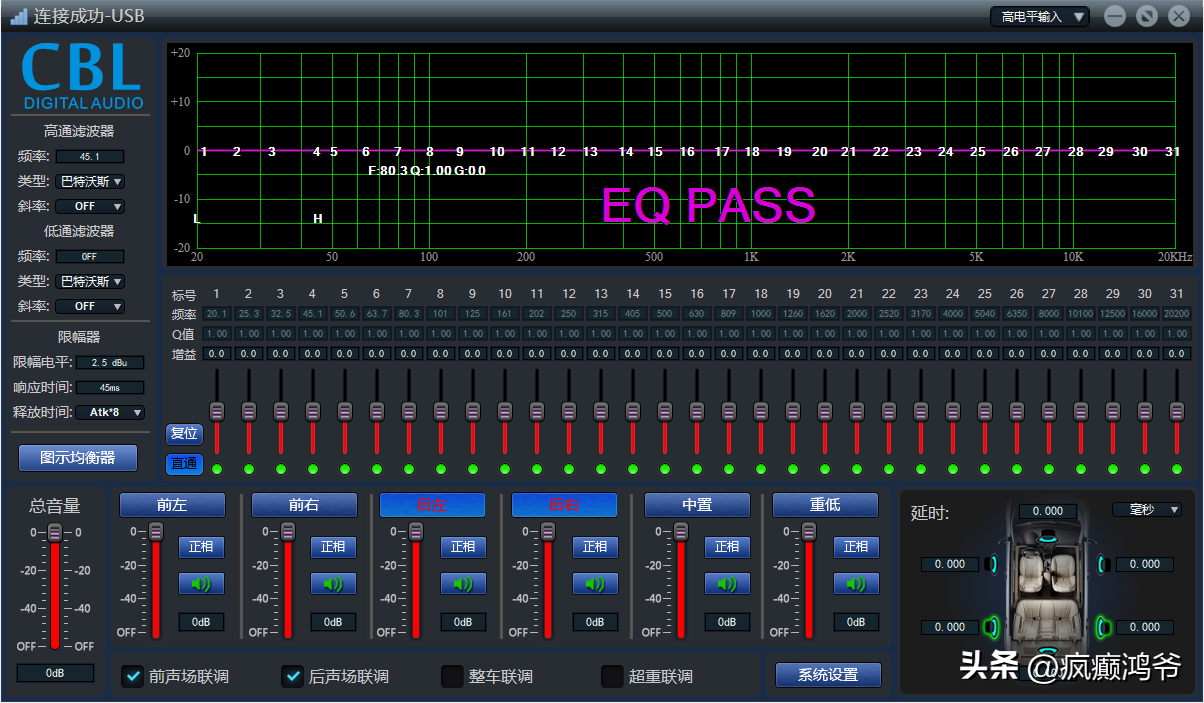Expand the 释放时间 Atk*8 dropdown

[x=108, y=412]
